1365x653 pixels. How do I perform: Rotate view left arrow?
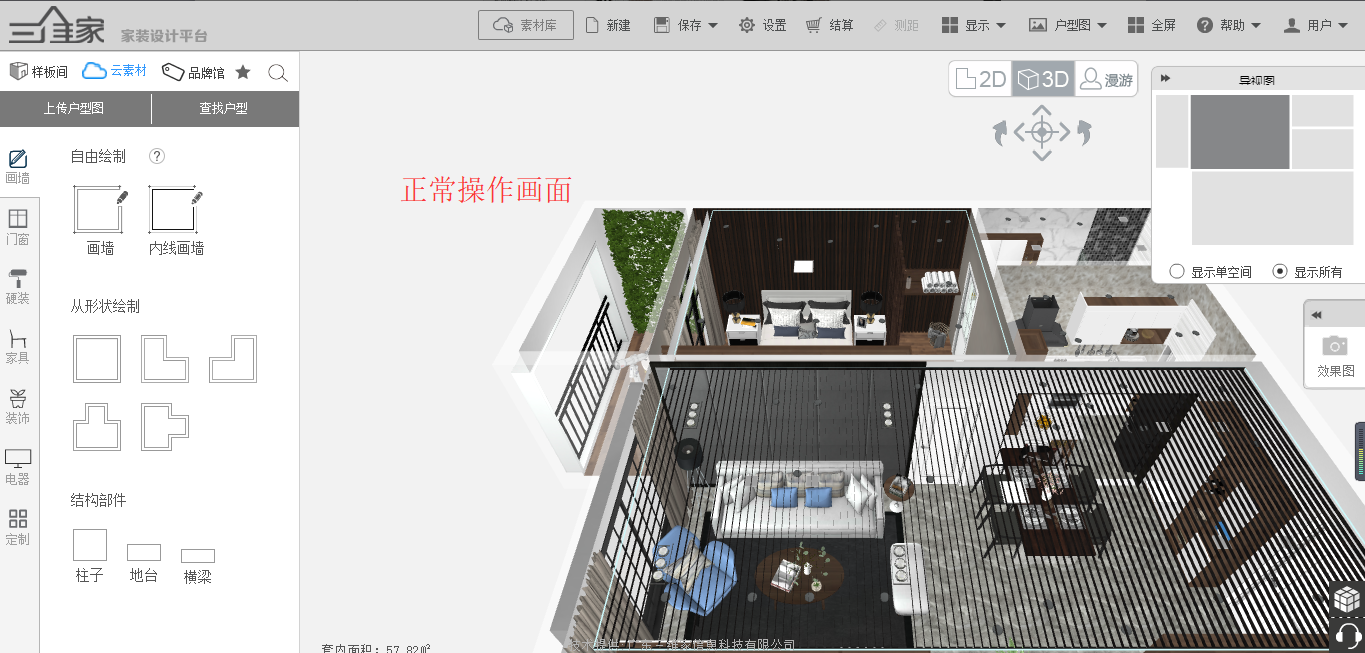pyautogui.click(x=1001, y=132)
